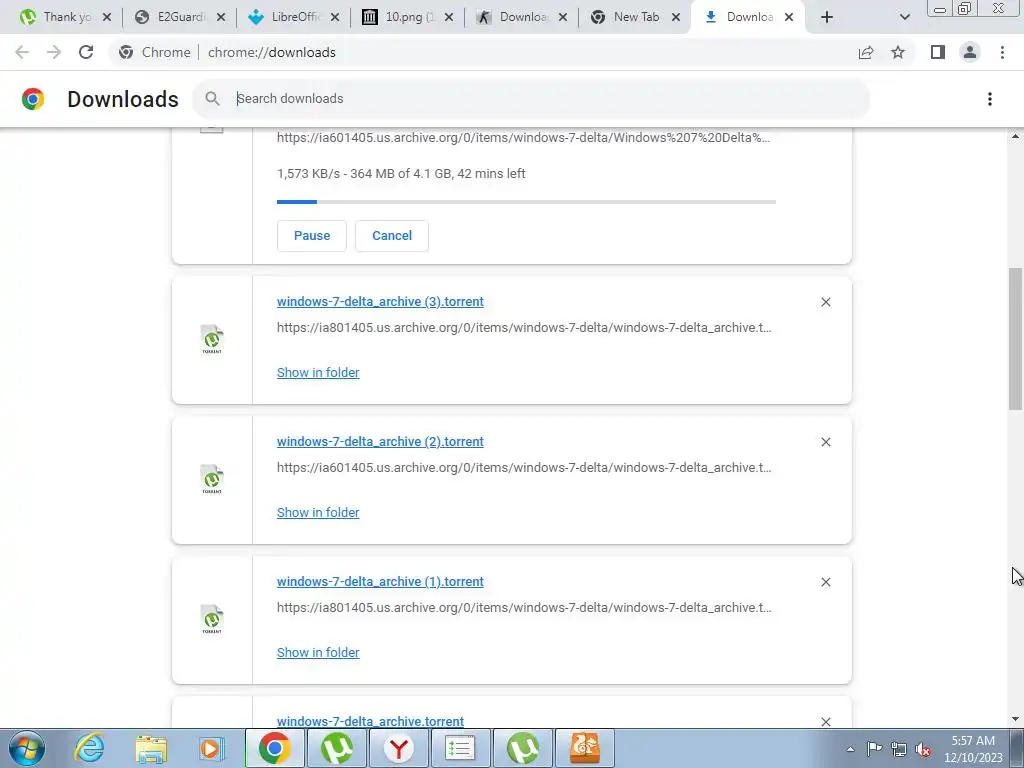Switch to the New Tab tab

[x=626, y=17]
